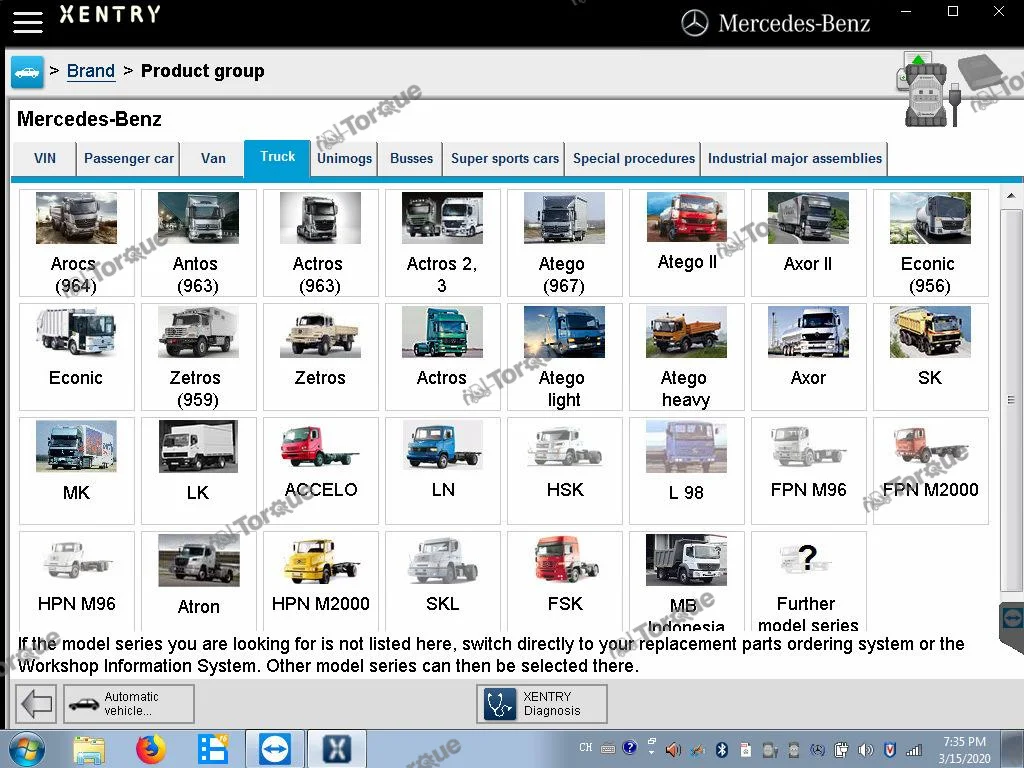
Task: Open Windows Explorer from taskbar
Action: [89, 750]
